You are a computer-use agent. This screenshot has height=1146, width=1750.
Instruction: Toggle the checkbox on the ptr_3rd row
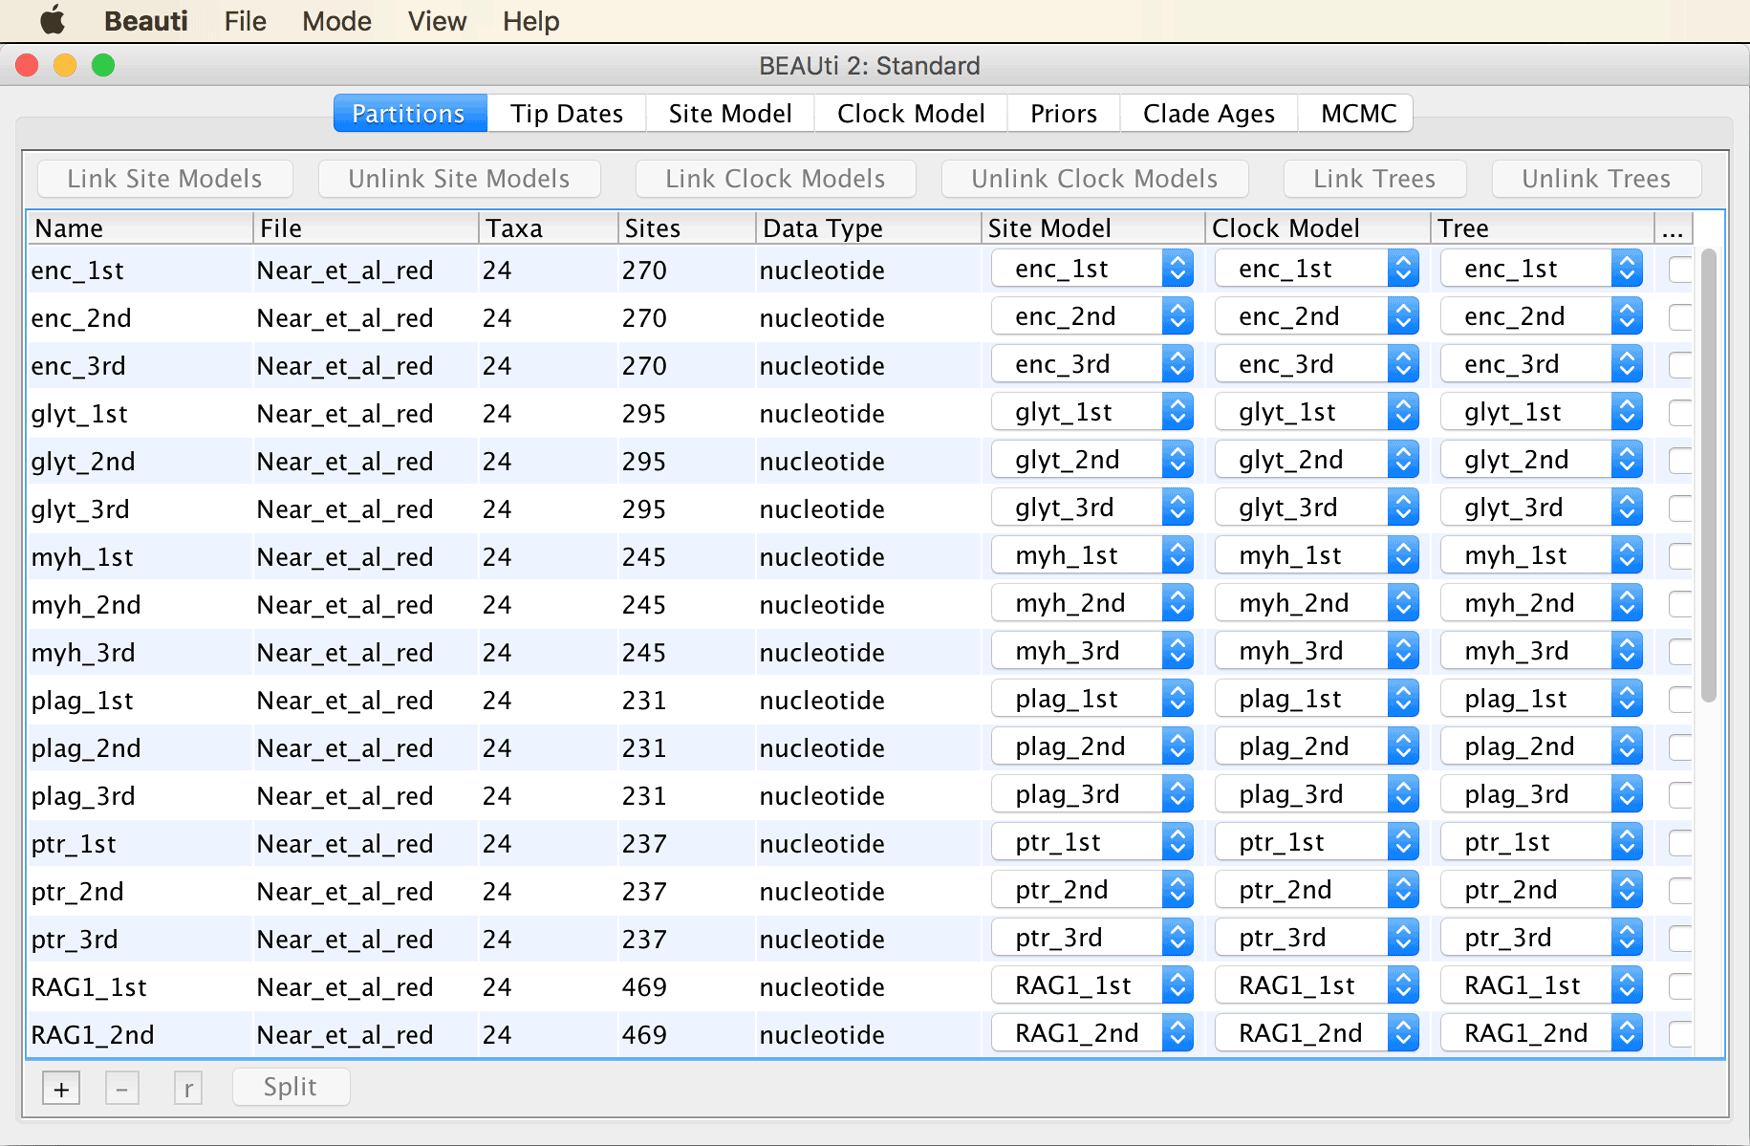point(1681,939)
